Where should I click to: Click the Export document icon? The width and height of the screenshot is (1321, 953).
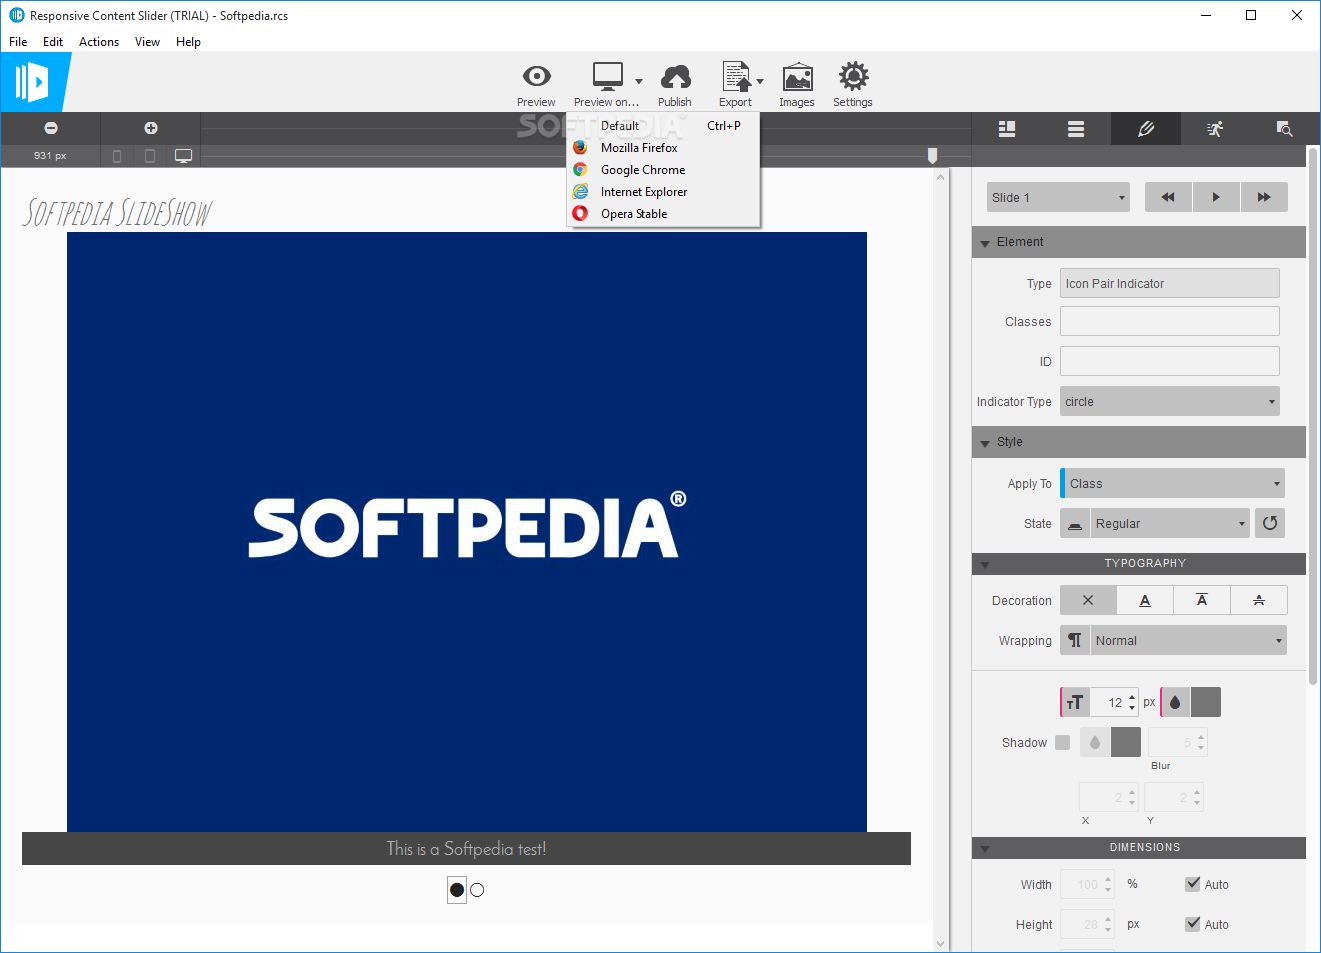pos(736,76)
